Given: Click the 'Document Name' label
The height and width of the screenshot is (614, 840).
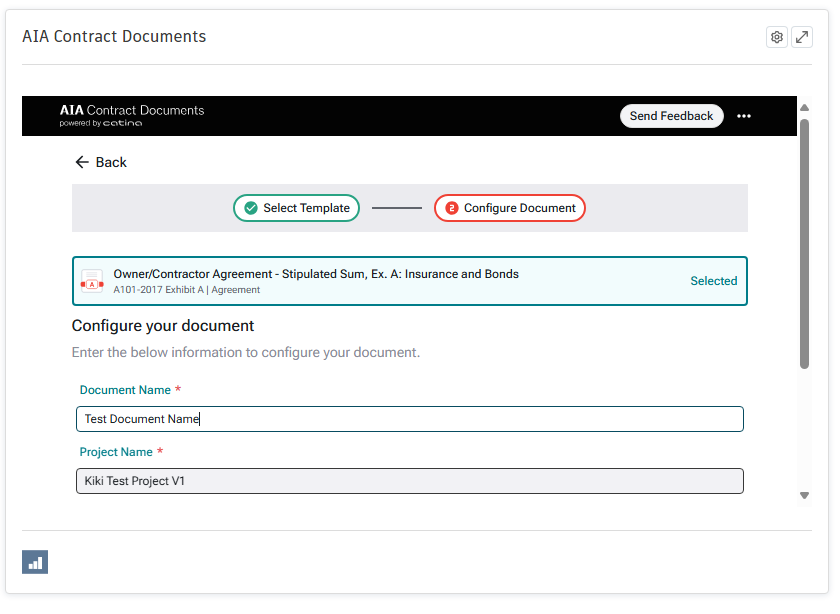Looking at the screenshot, I should [125, 390].
